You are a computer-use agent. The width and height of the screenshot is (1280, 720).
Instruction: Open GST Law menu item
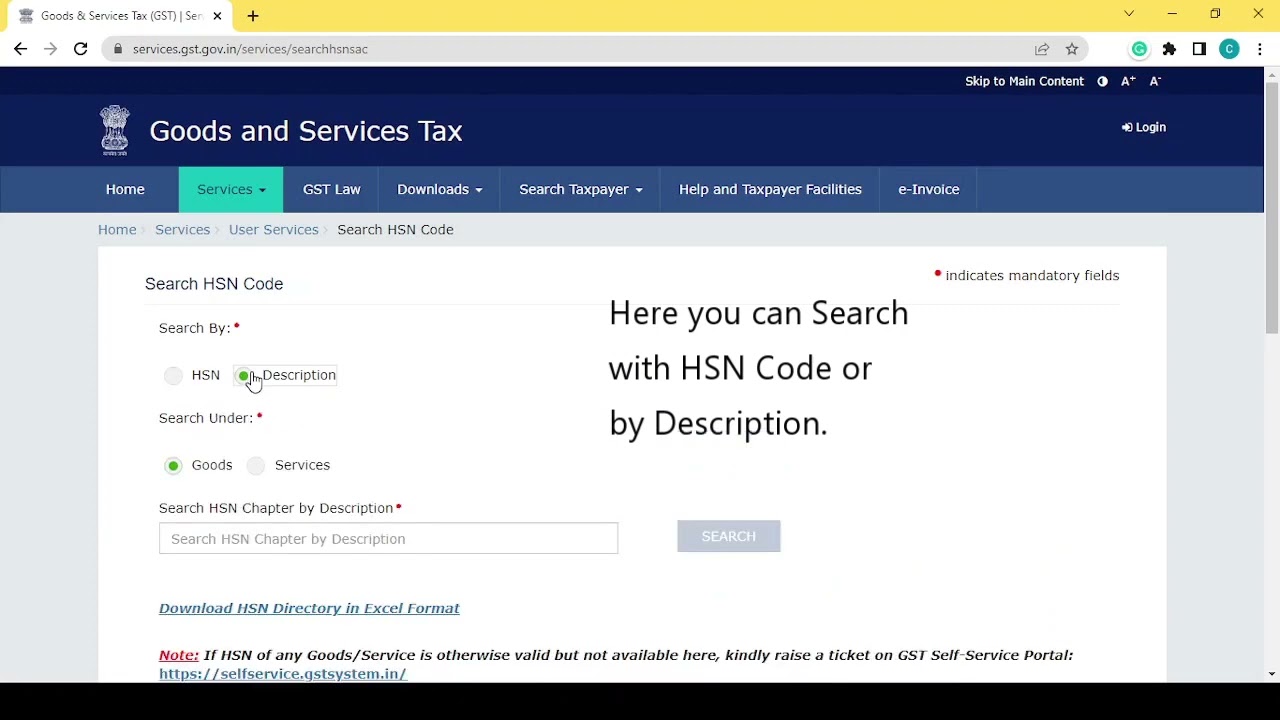click(332, 189)
